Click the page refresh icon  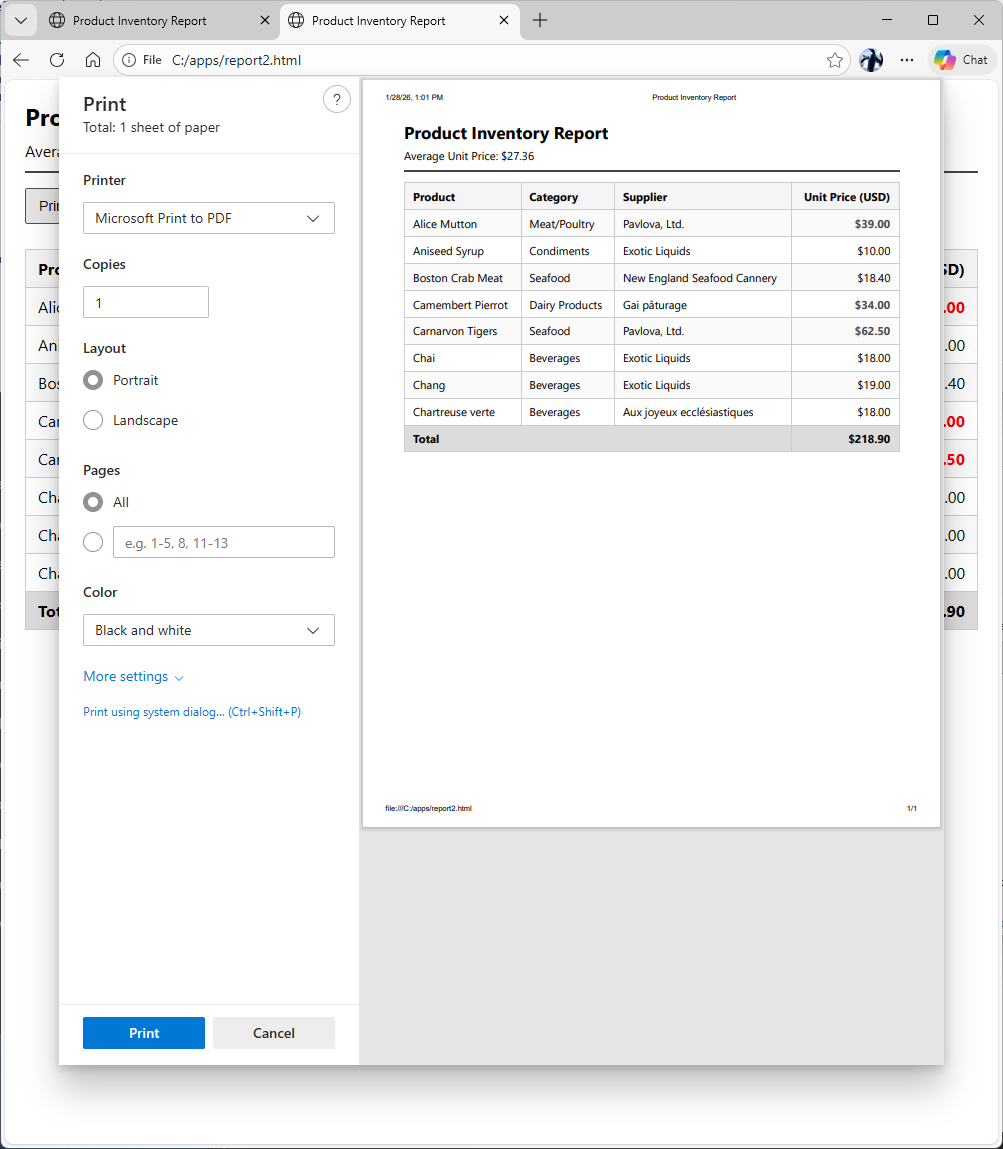pos(57,60)
